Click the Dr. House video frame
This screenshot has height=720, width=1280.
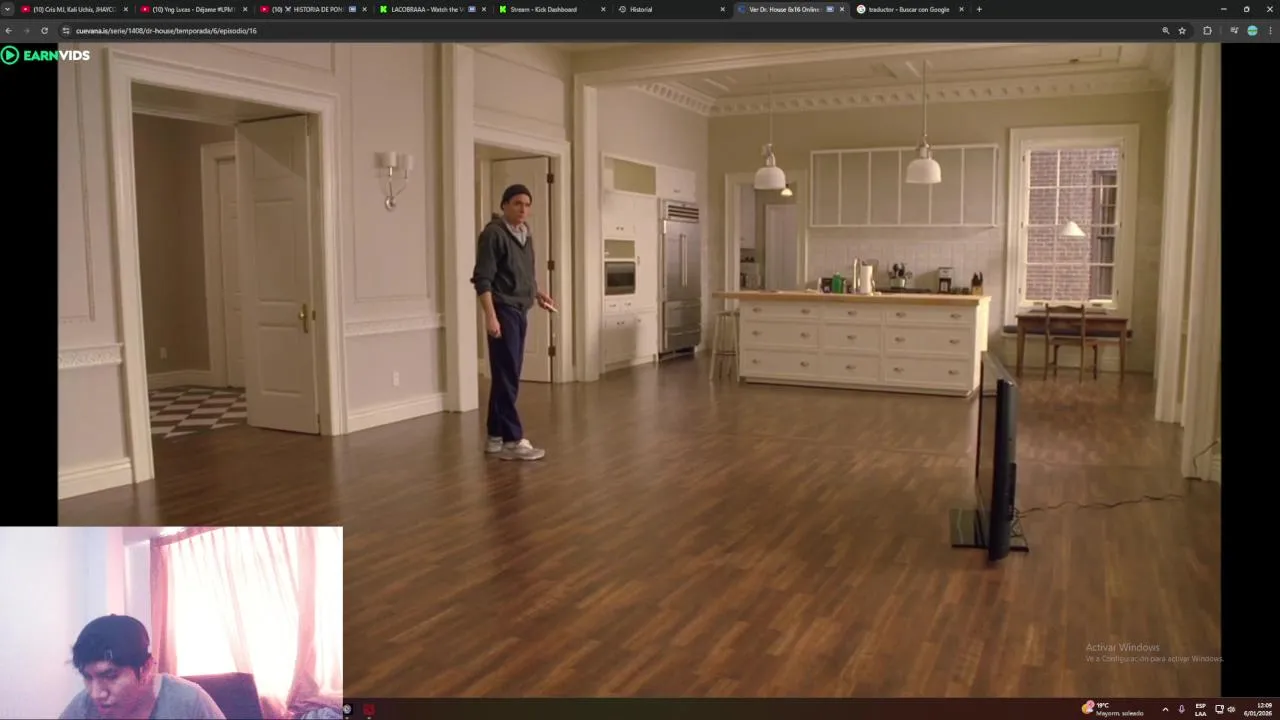click(x=640, y=370)
